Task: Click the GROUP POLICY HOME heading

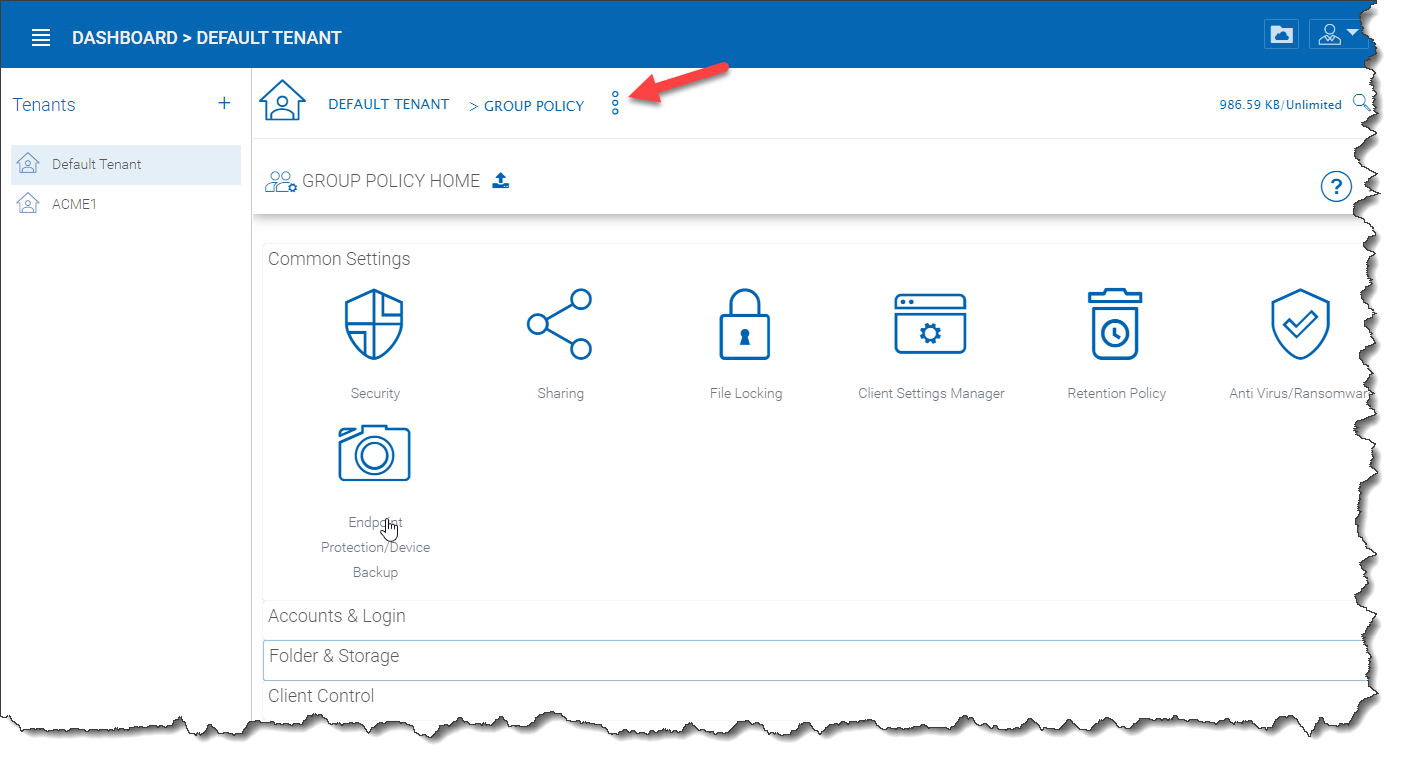Action: (391, 181)
